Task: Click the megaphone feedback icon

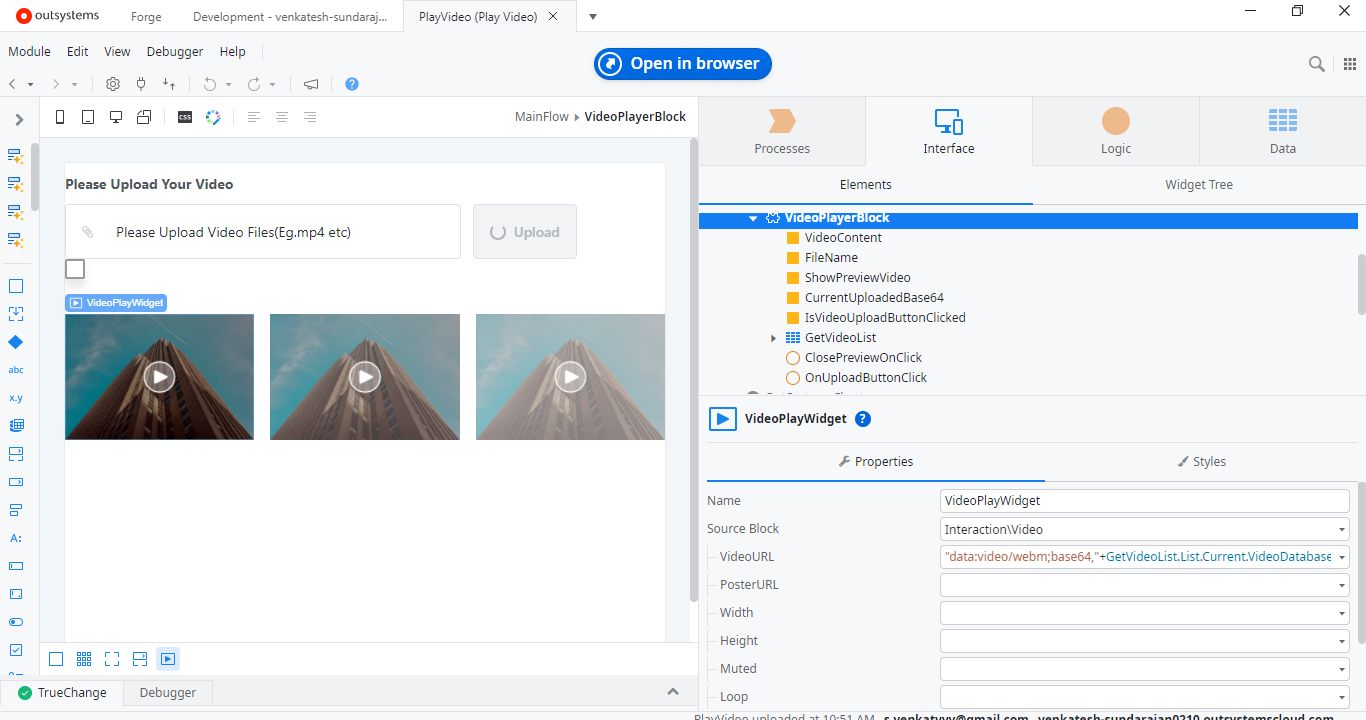Action: click(311, 85)
